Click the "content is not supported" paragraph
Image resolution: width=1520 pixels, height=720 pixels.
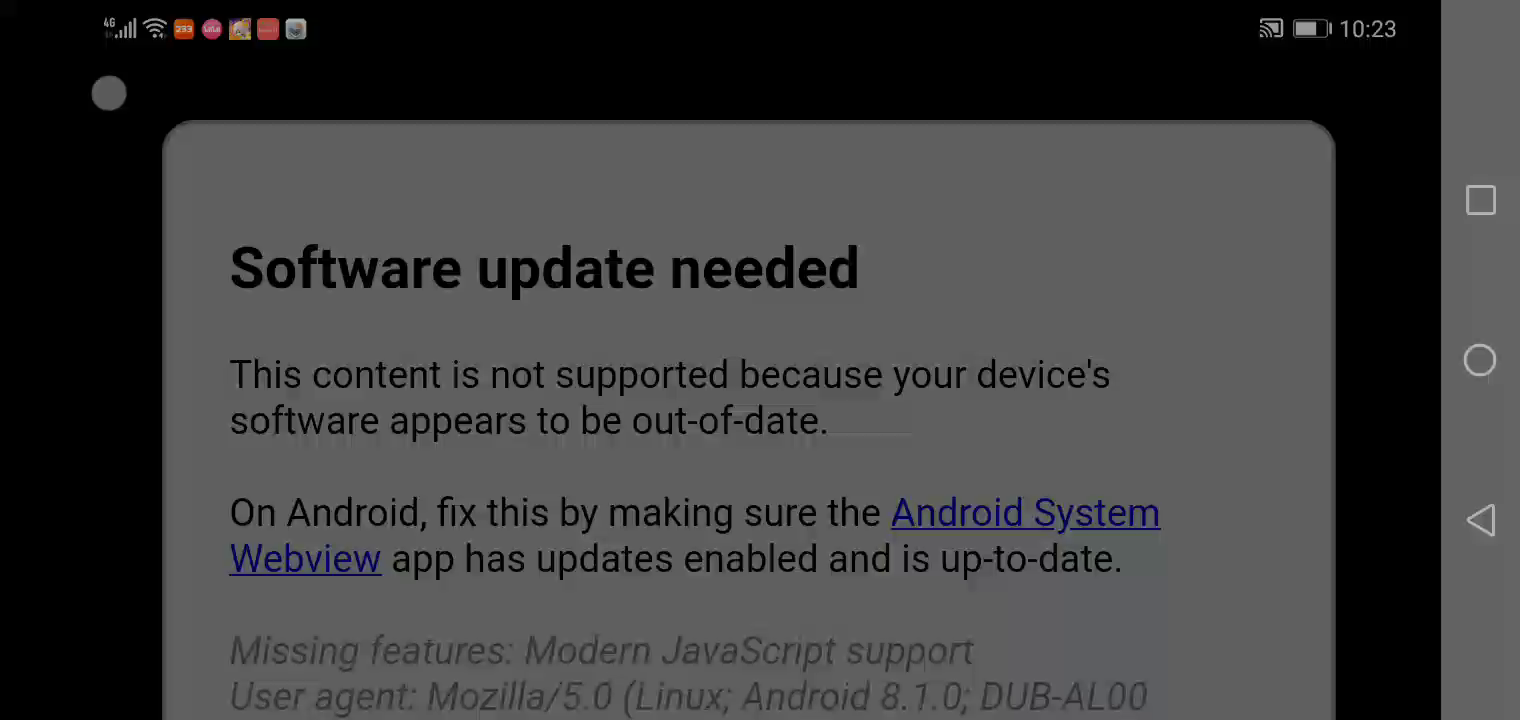[x=670, y=398]
